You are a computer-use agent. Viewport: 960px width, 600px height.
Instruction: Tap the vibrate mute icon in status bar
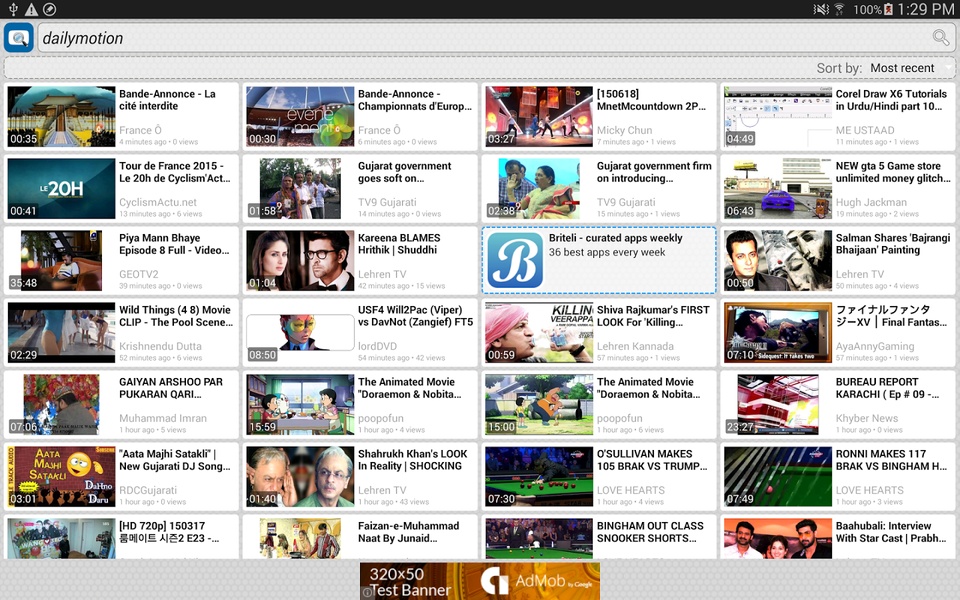(x=820, y=9)
